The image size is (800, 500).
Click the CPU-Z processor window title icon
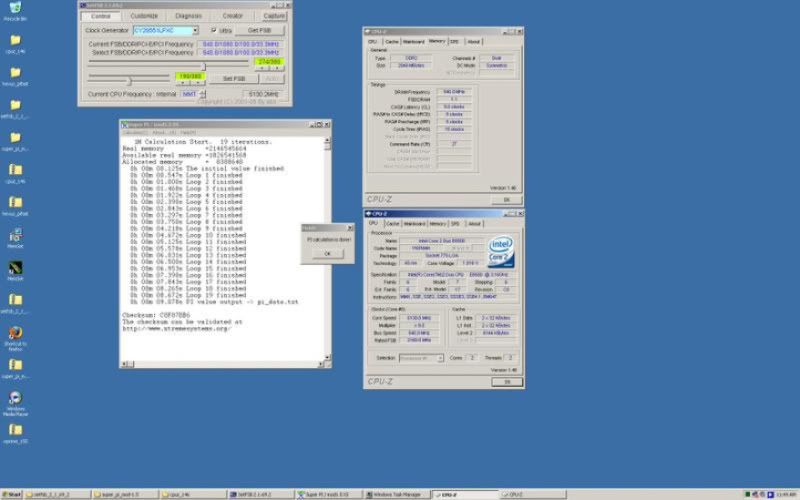tap(368, 214)
